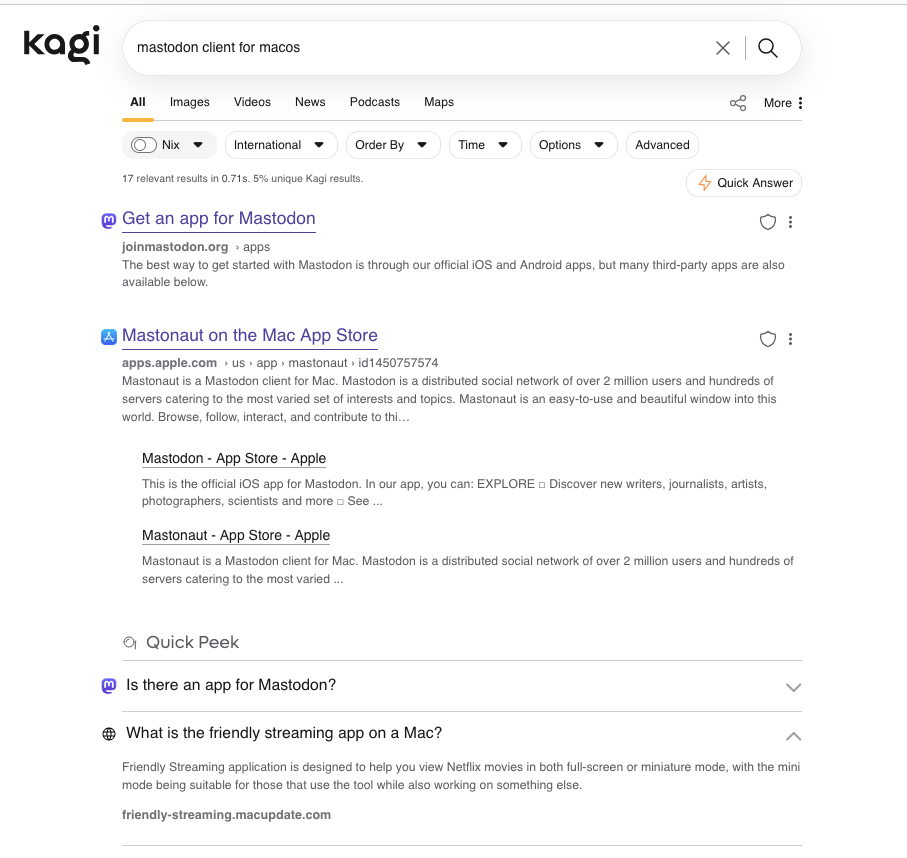This screenshot has height=858, width=907.
Task: Click the Mastodon favicon in Quick Peek question
Action: [109, 686]
